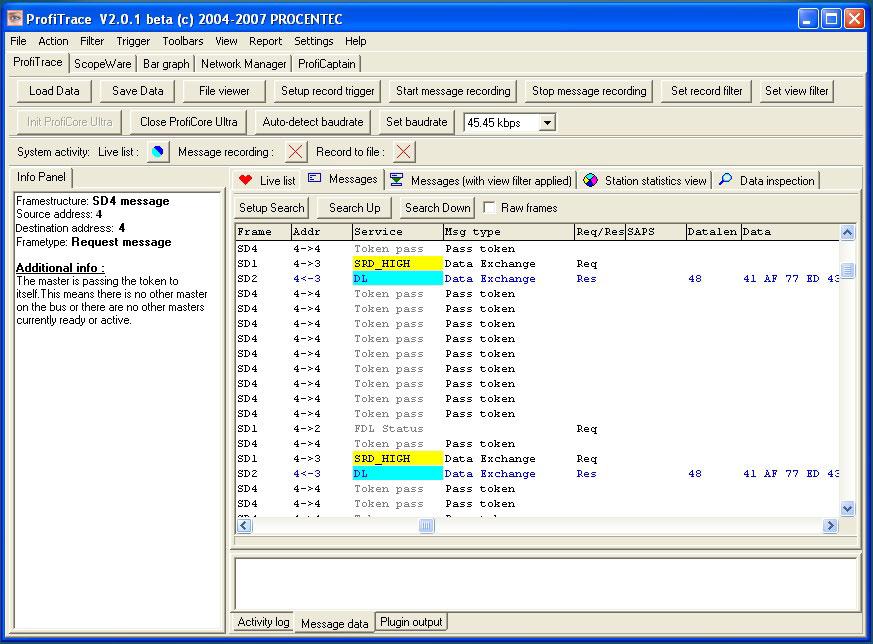The width and height of the screenshot is (873, 644).
Task: Select the Message data tab
Action: [335, 623]
